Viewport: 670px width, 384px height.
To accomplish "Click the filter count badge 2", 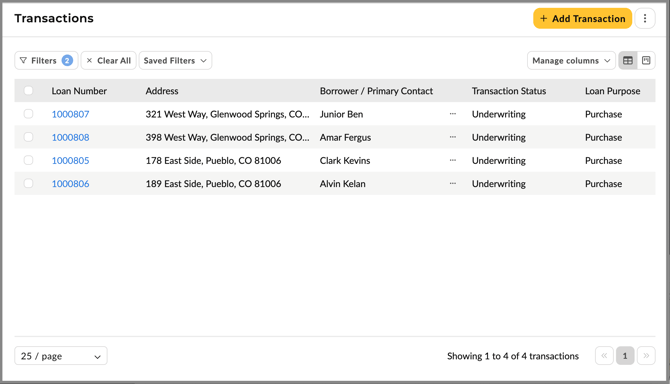I will coord(67,61).
